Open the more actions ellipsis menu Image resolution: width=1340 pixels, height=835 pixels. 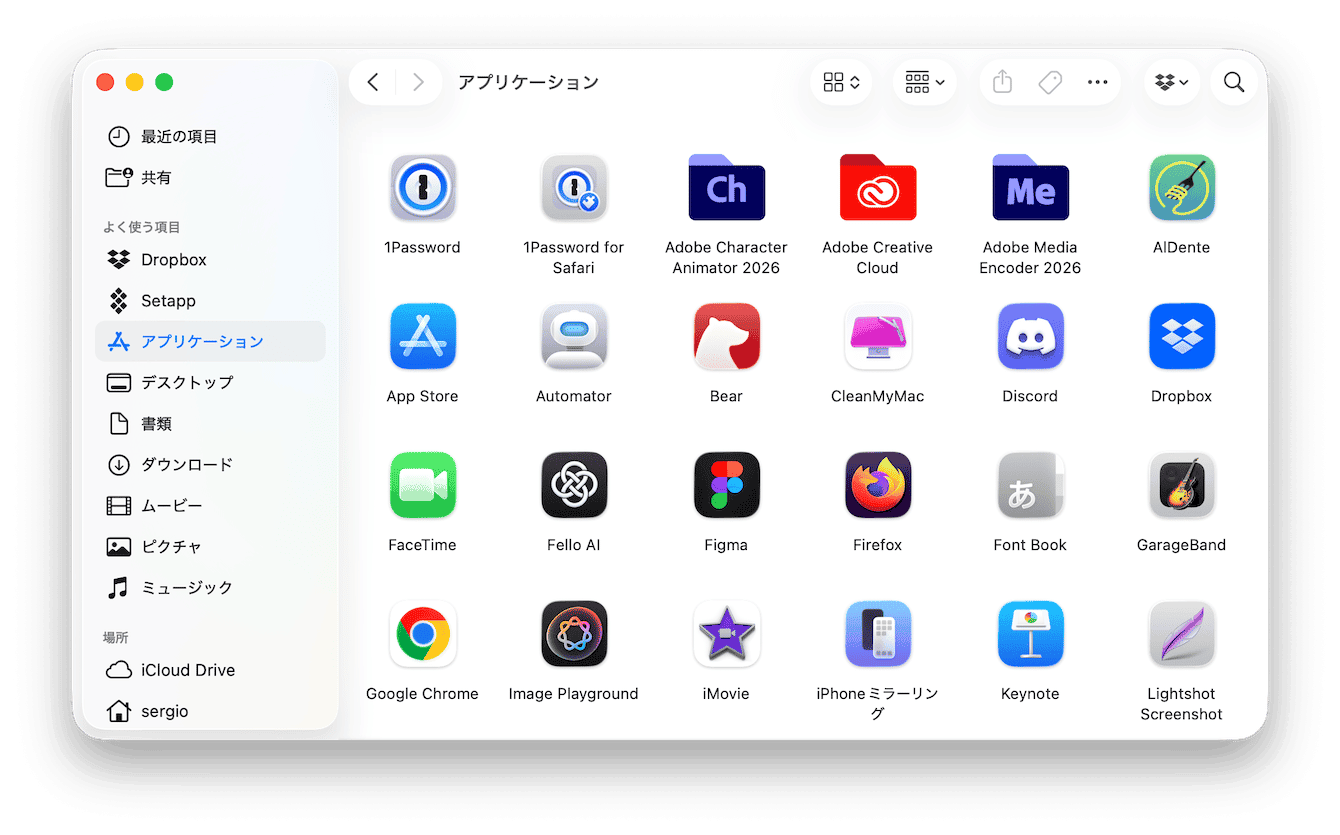click(1097, 82)
